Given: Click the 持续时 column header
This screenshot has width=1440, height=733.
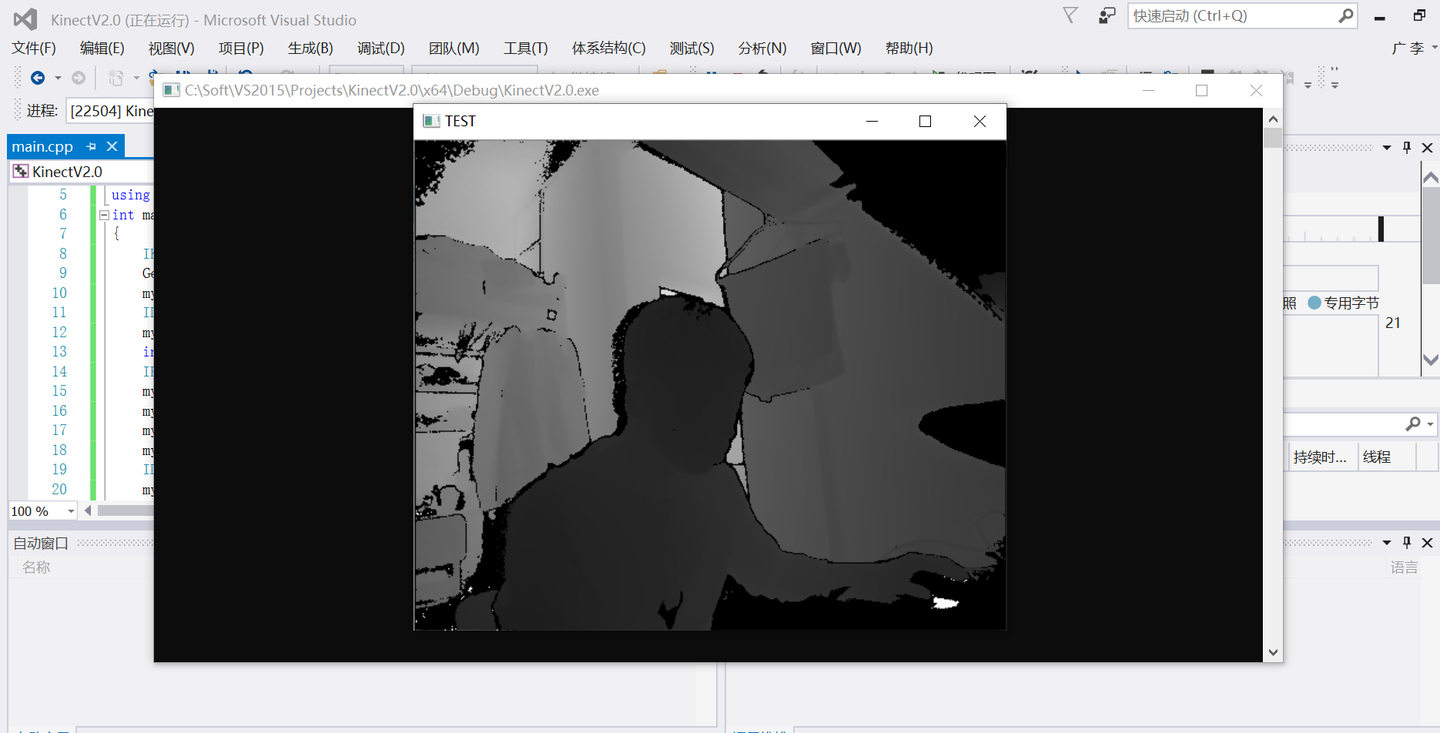Looking at the screenshot, I should [1318, 456].
